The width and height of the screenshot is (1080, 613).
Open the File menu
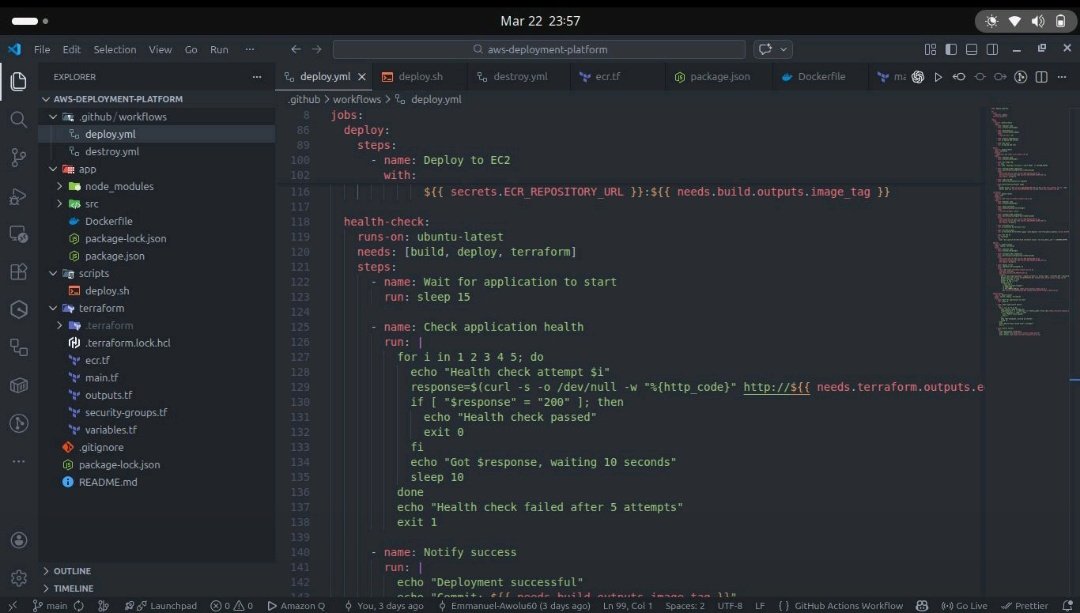coord(42,50)
